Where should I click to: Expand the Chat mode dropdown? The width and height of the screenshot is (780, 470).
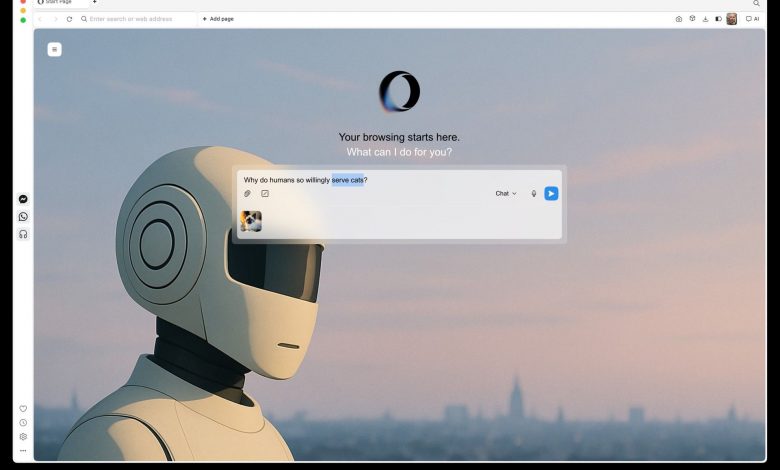point(506,193)
